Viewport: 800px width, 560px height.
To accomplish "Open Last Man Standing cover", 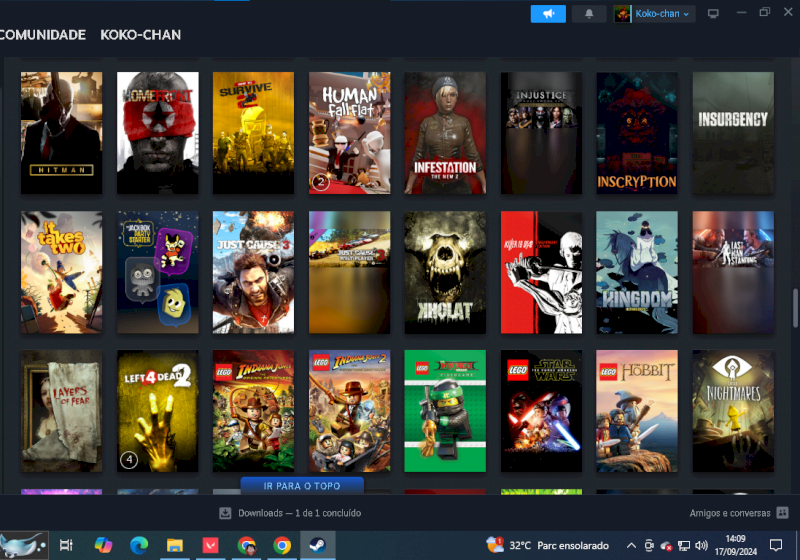I will [x=733, y=272].
